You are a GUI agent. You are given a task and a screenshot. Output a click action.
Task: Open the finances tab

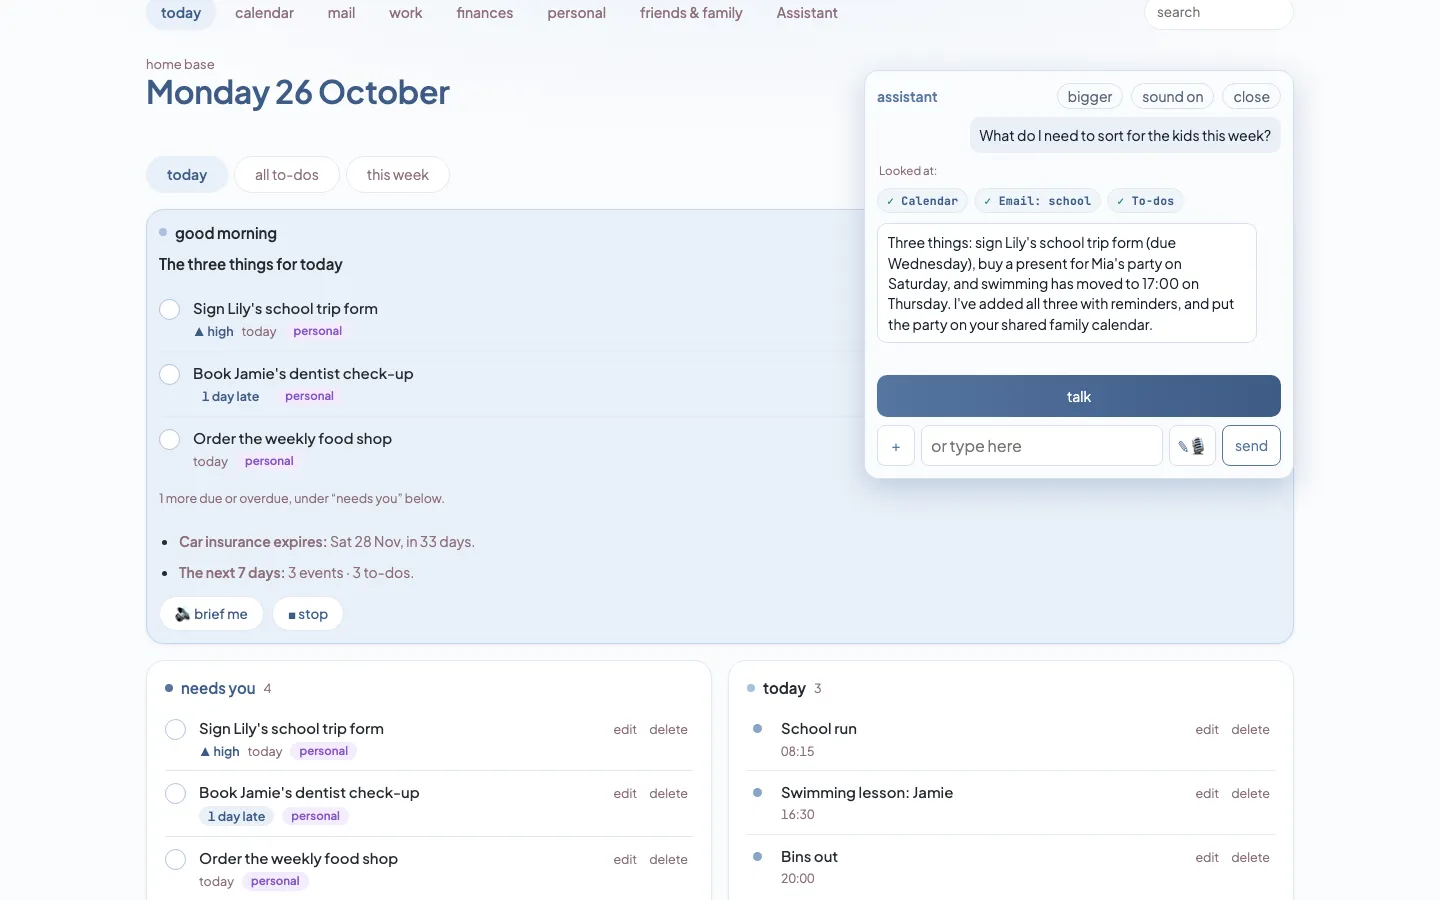tap(485, 13)
